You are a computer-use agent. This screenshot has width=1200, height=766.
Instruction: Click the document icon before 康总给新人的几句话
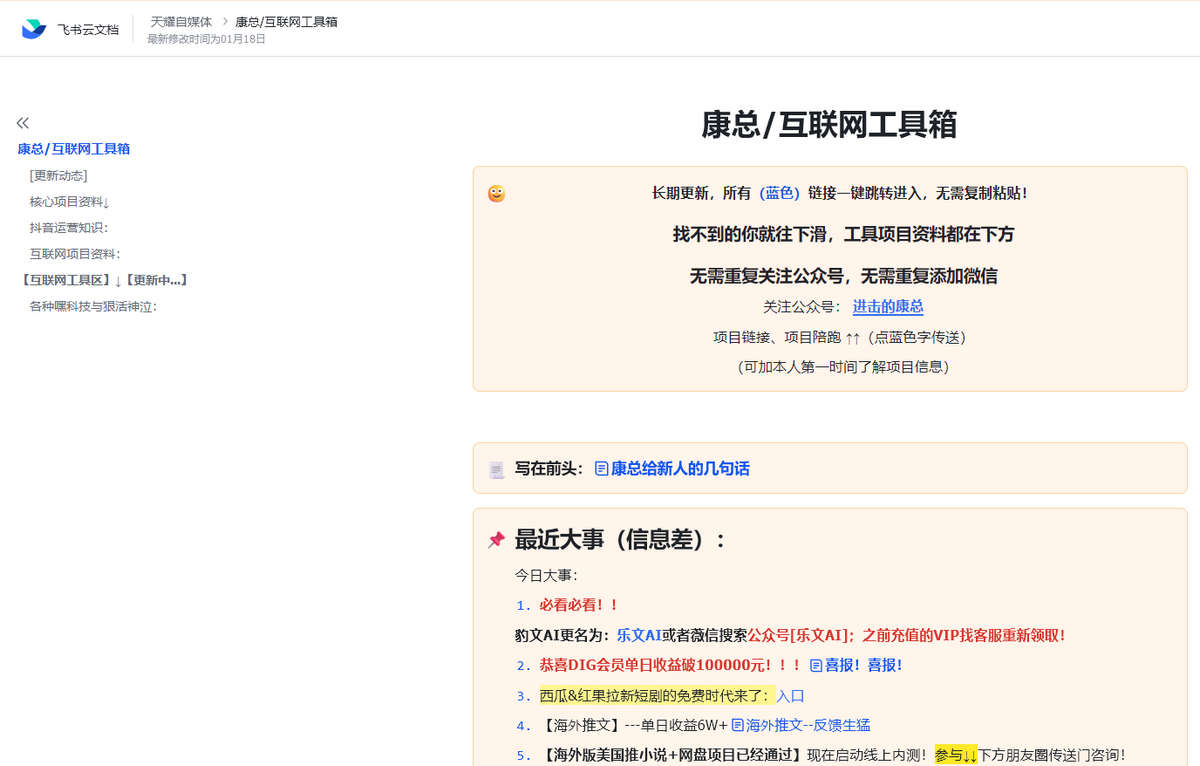[601, 468]
